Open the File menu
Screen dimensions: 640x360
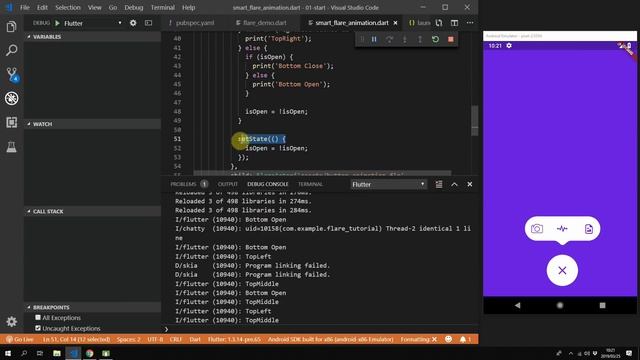point(24,7)
